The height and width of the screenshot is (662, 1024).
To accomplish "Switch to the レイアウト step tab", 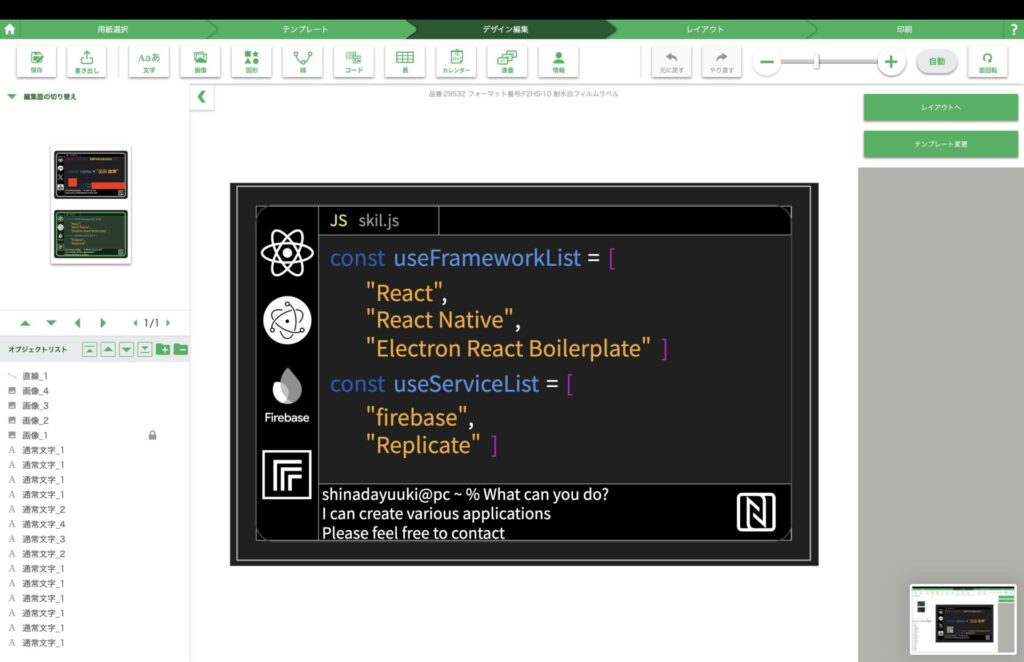I will coord(705,29).
